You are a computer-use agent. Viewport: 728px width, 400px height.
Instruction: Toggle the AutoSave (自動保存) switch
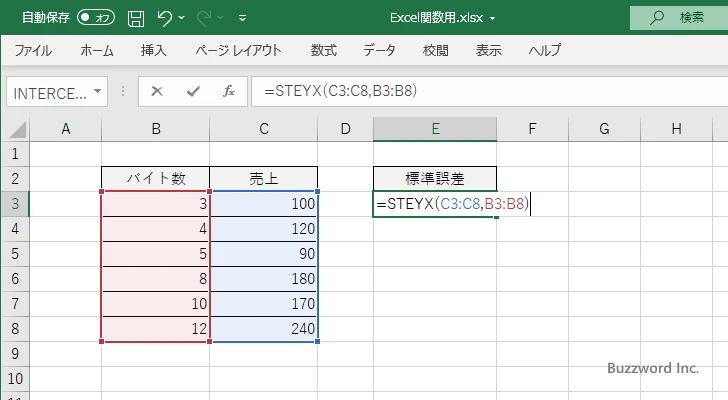click(x=96, y=18)
